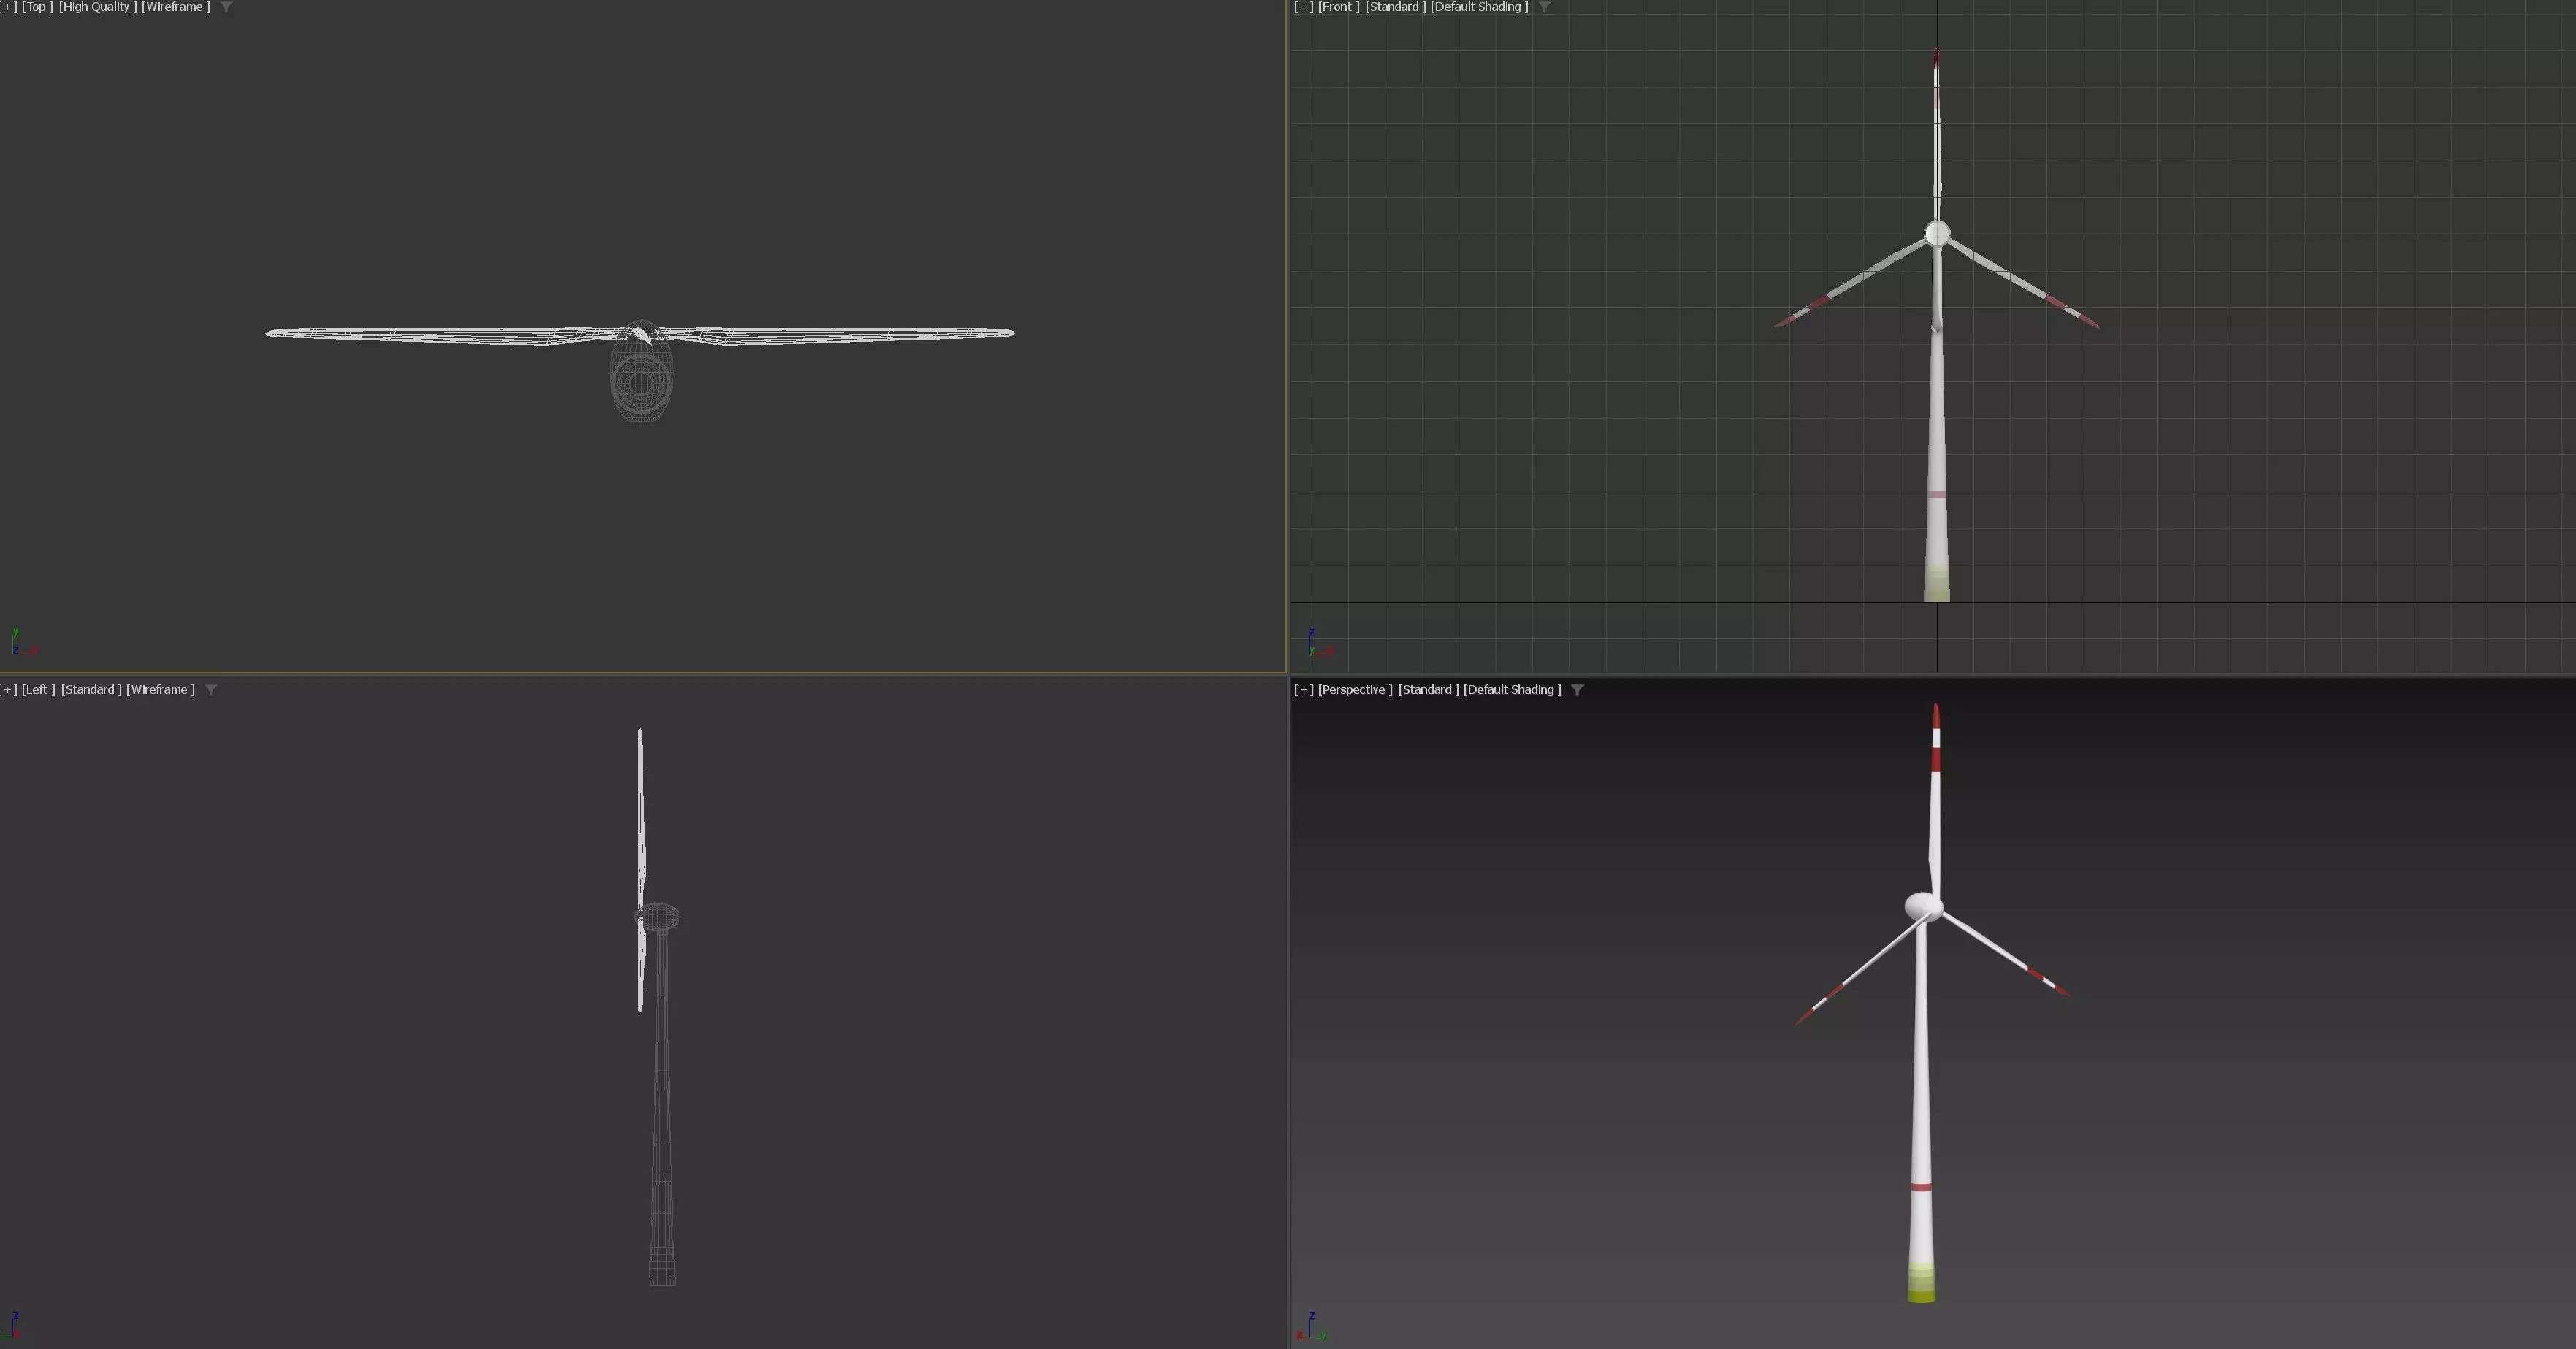Open the [Front] view point-of-view menu
This screenshot has height=1349, width=2576.
[1338, 7]
